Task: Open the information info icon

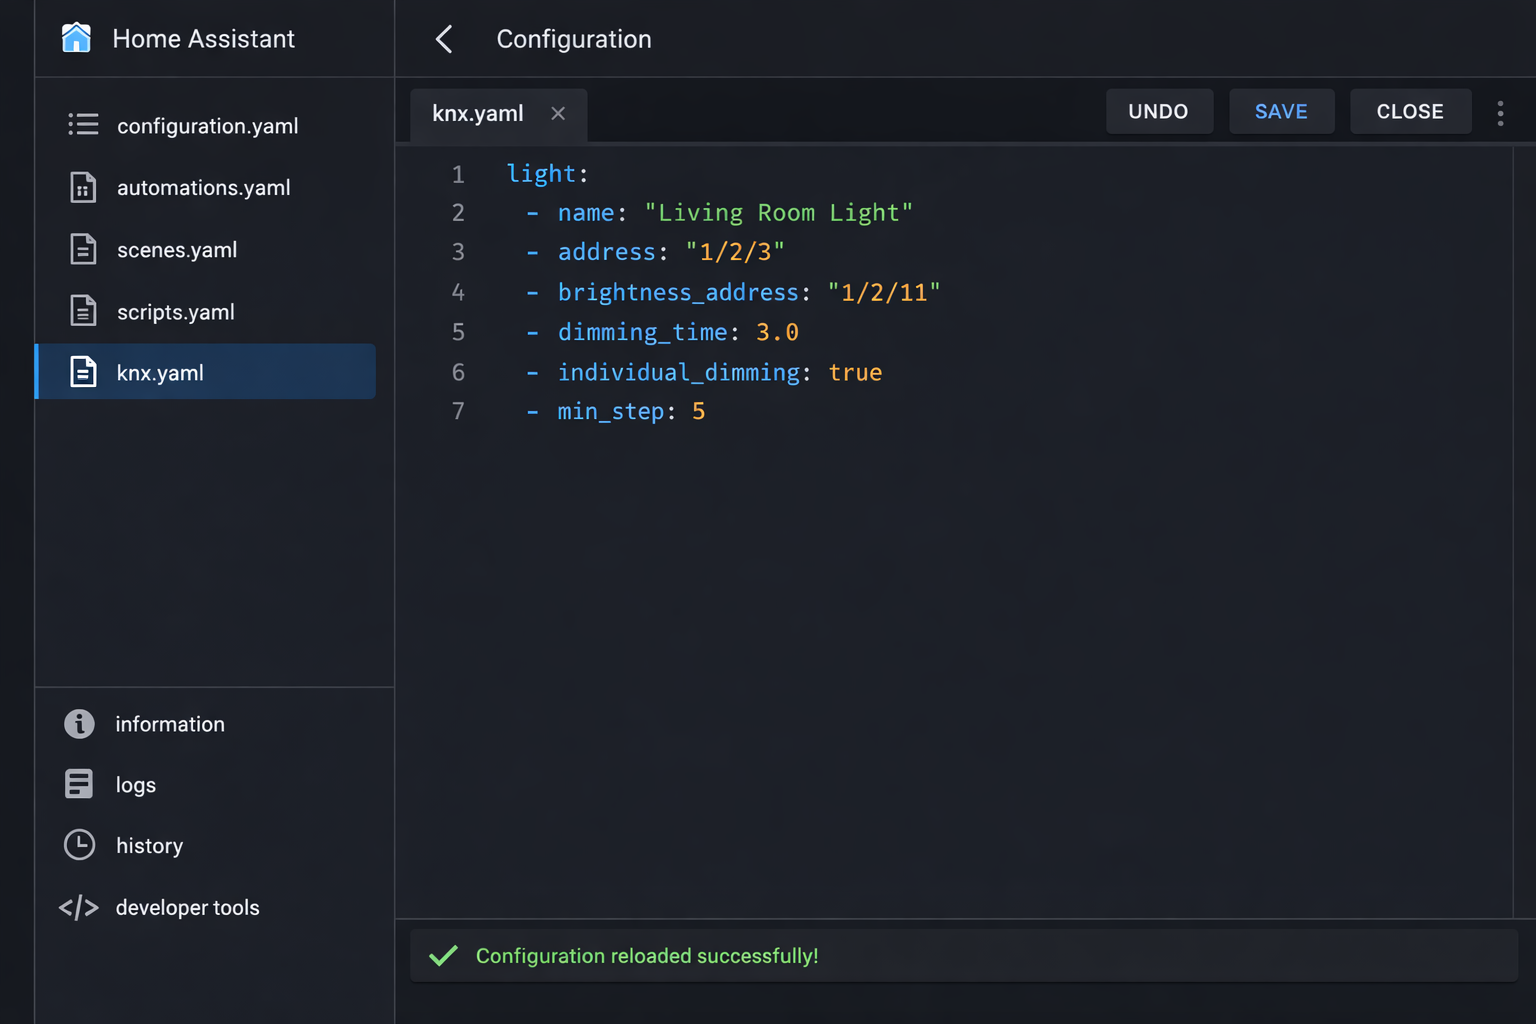Action: (x=79, y=724)
